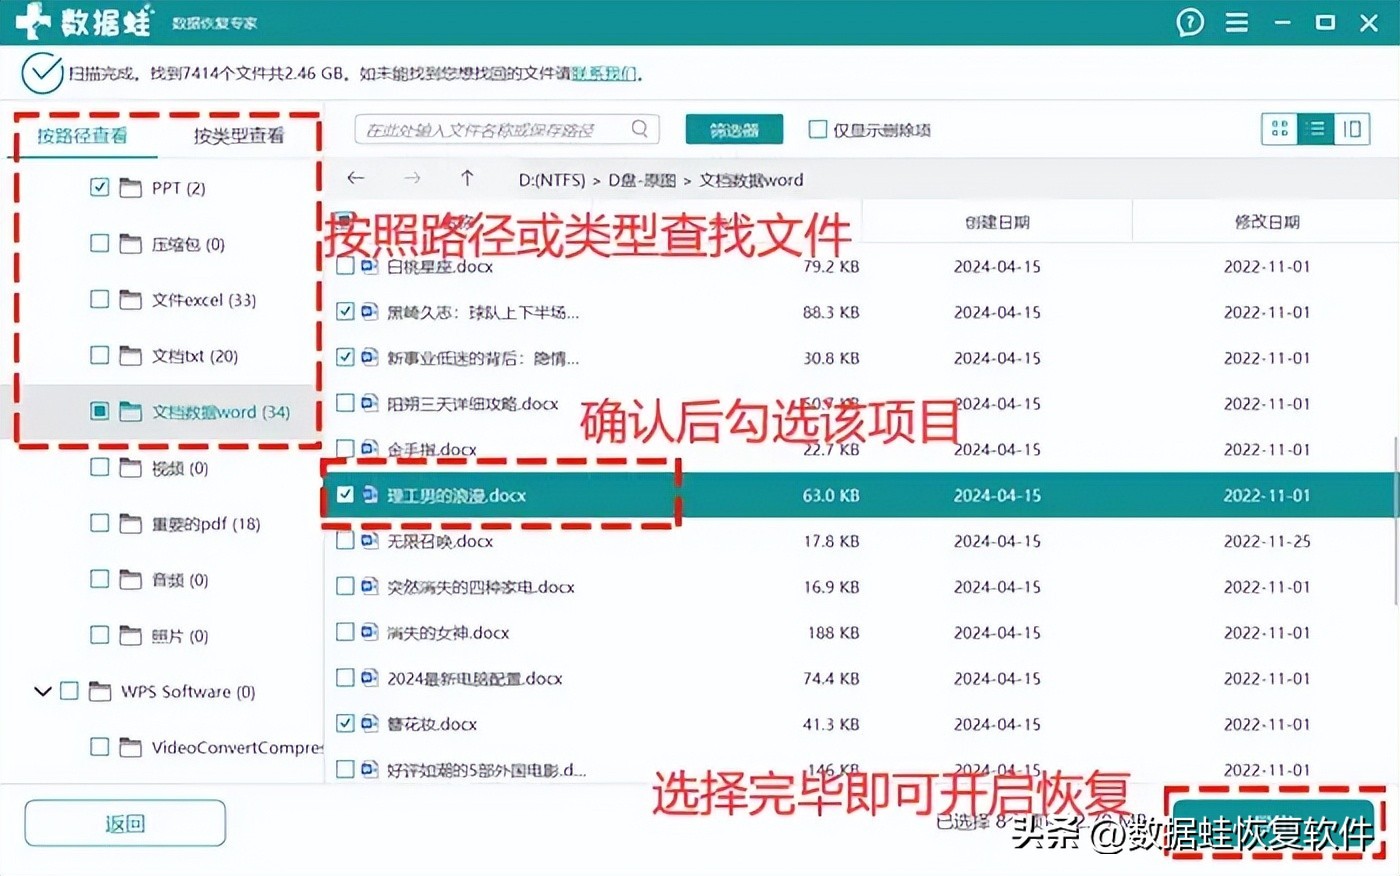Switch to 按路径查看 tab
This screenshot has height=876, width=1400.
pos(82,136)
